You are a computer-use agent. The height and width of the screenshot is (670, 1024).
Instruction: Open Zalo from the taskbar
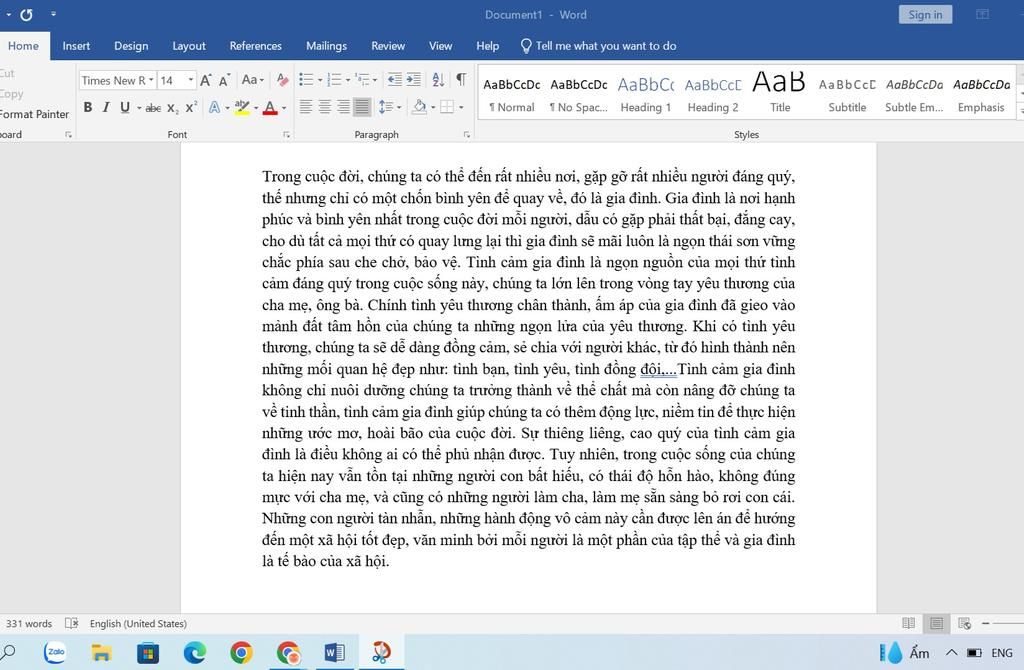coord(55,652)
